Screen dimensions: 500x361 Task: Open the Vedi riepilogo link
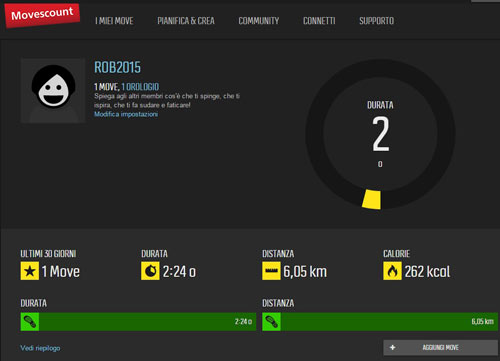pos(40,348)
